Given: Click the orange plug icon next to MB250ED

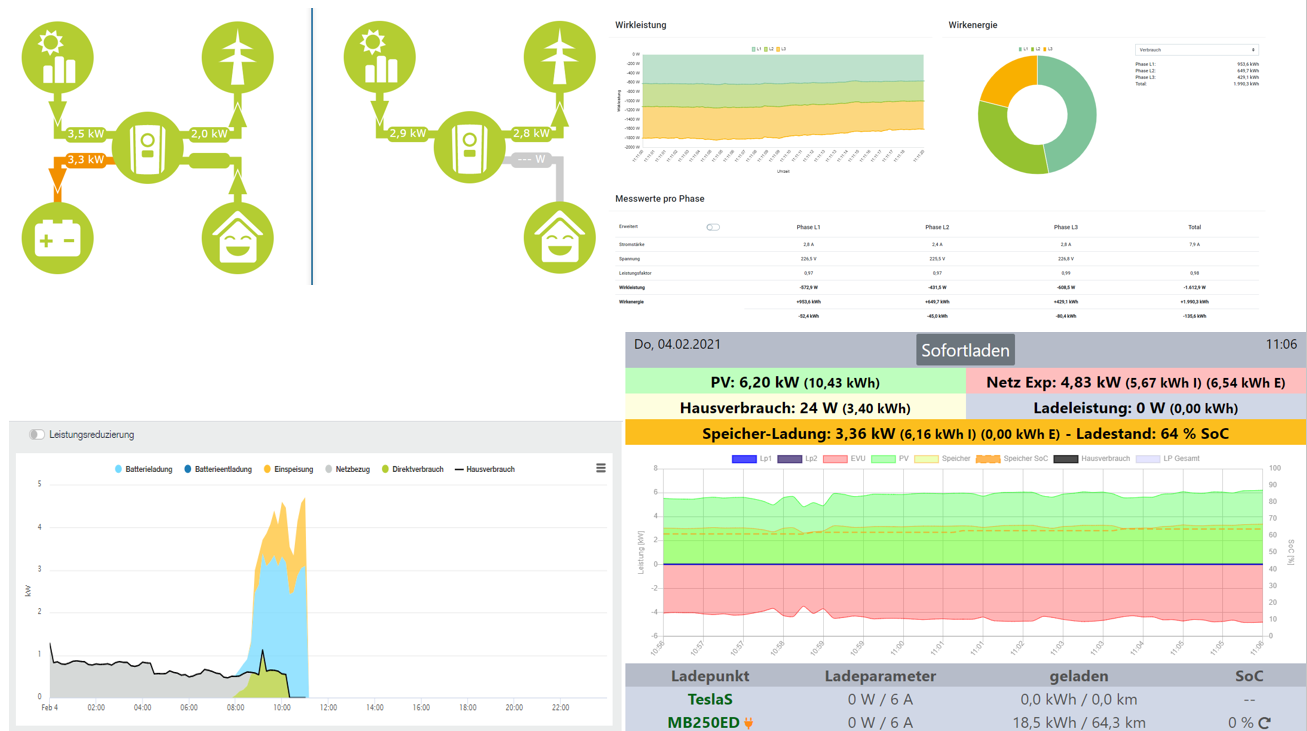Looking at the screenshot, I should tap(749, 722).
